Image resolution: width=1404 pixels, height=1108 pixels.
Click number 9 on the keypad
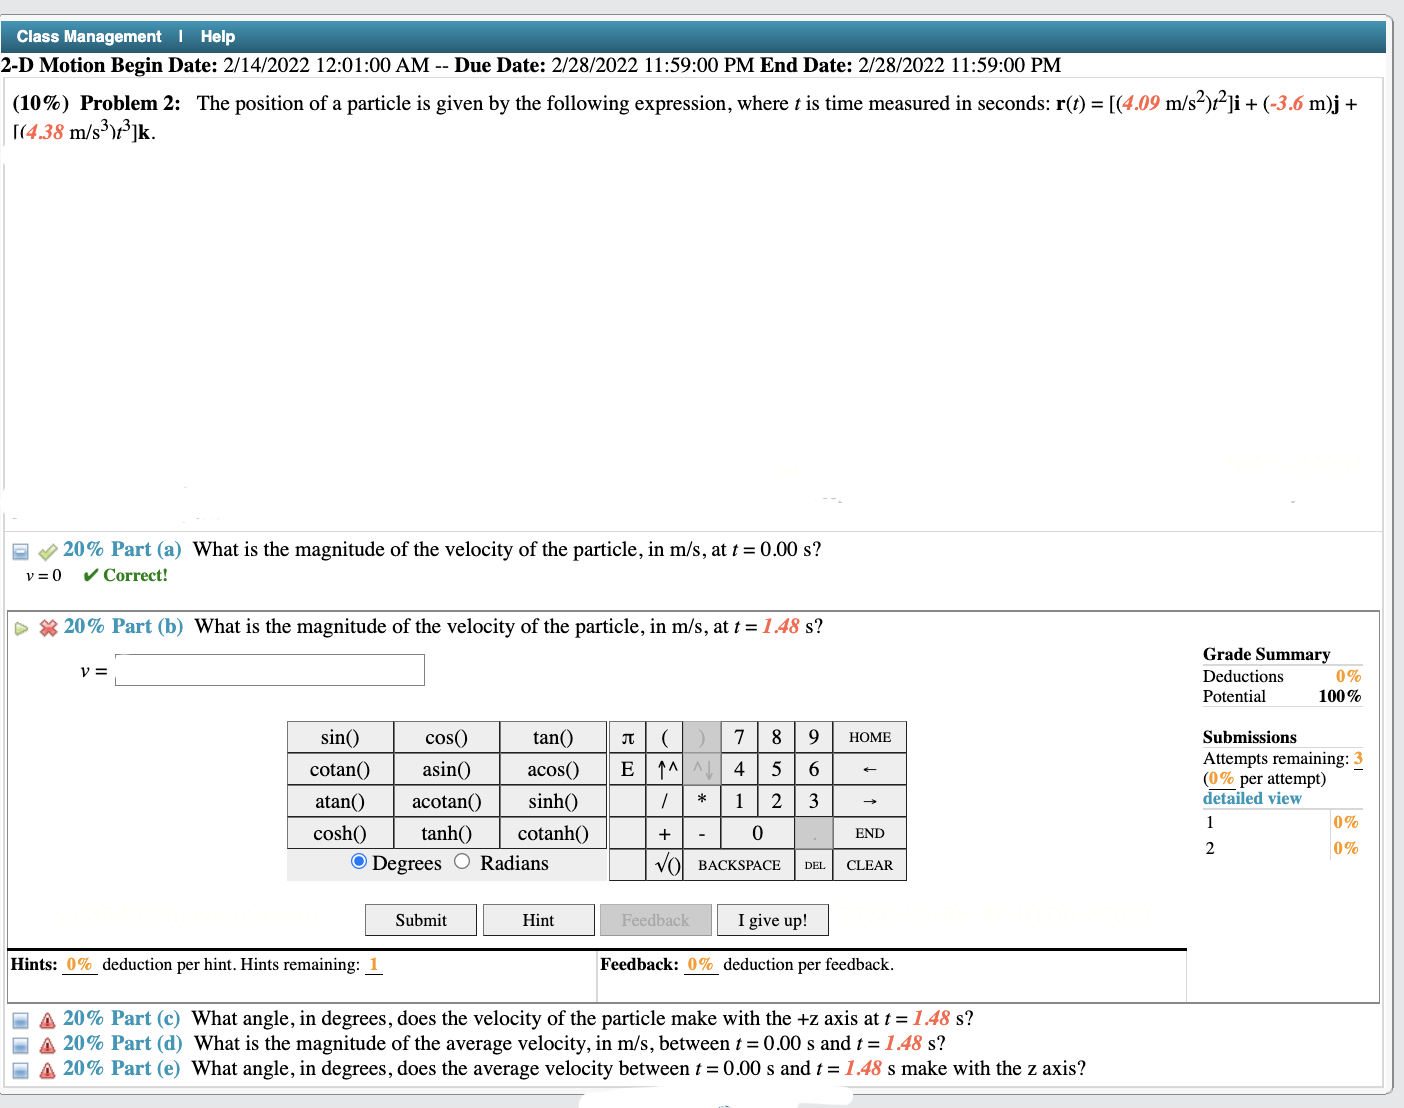coord(814,737)
